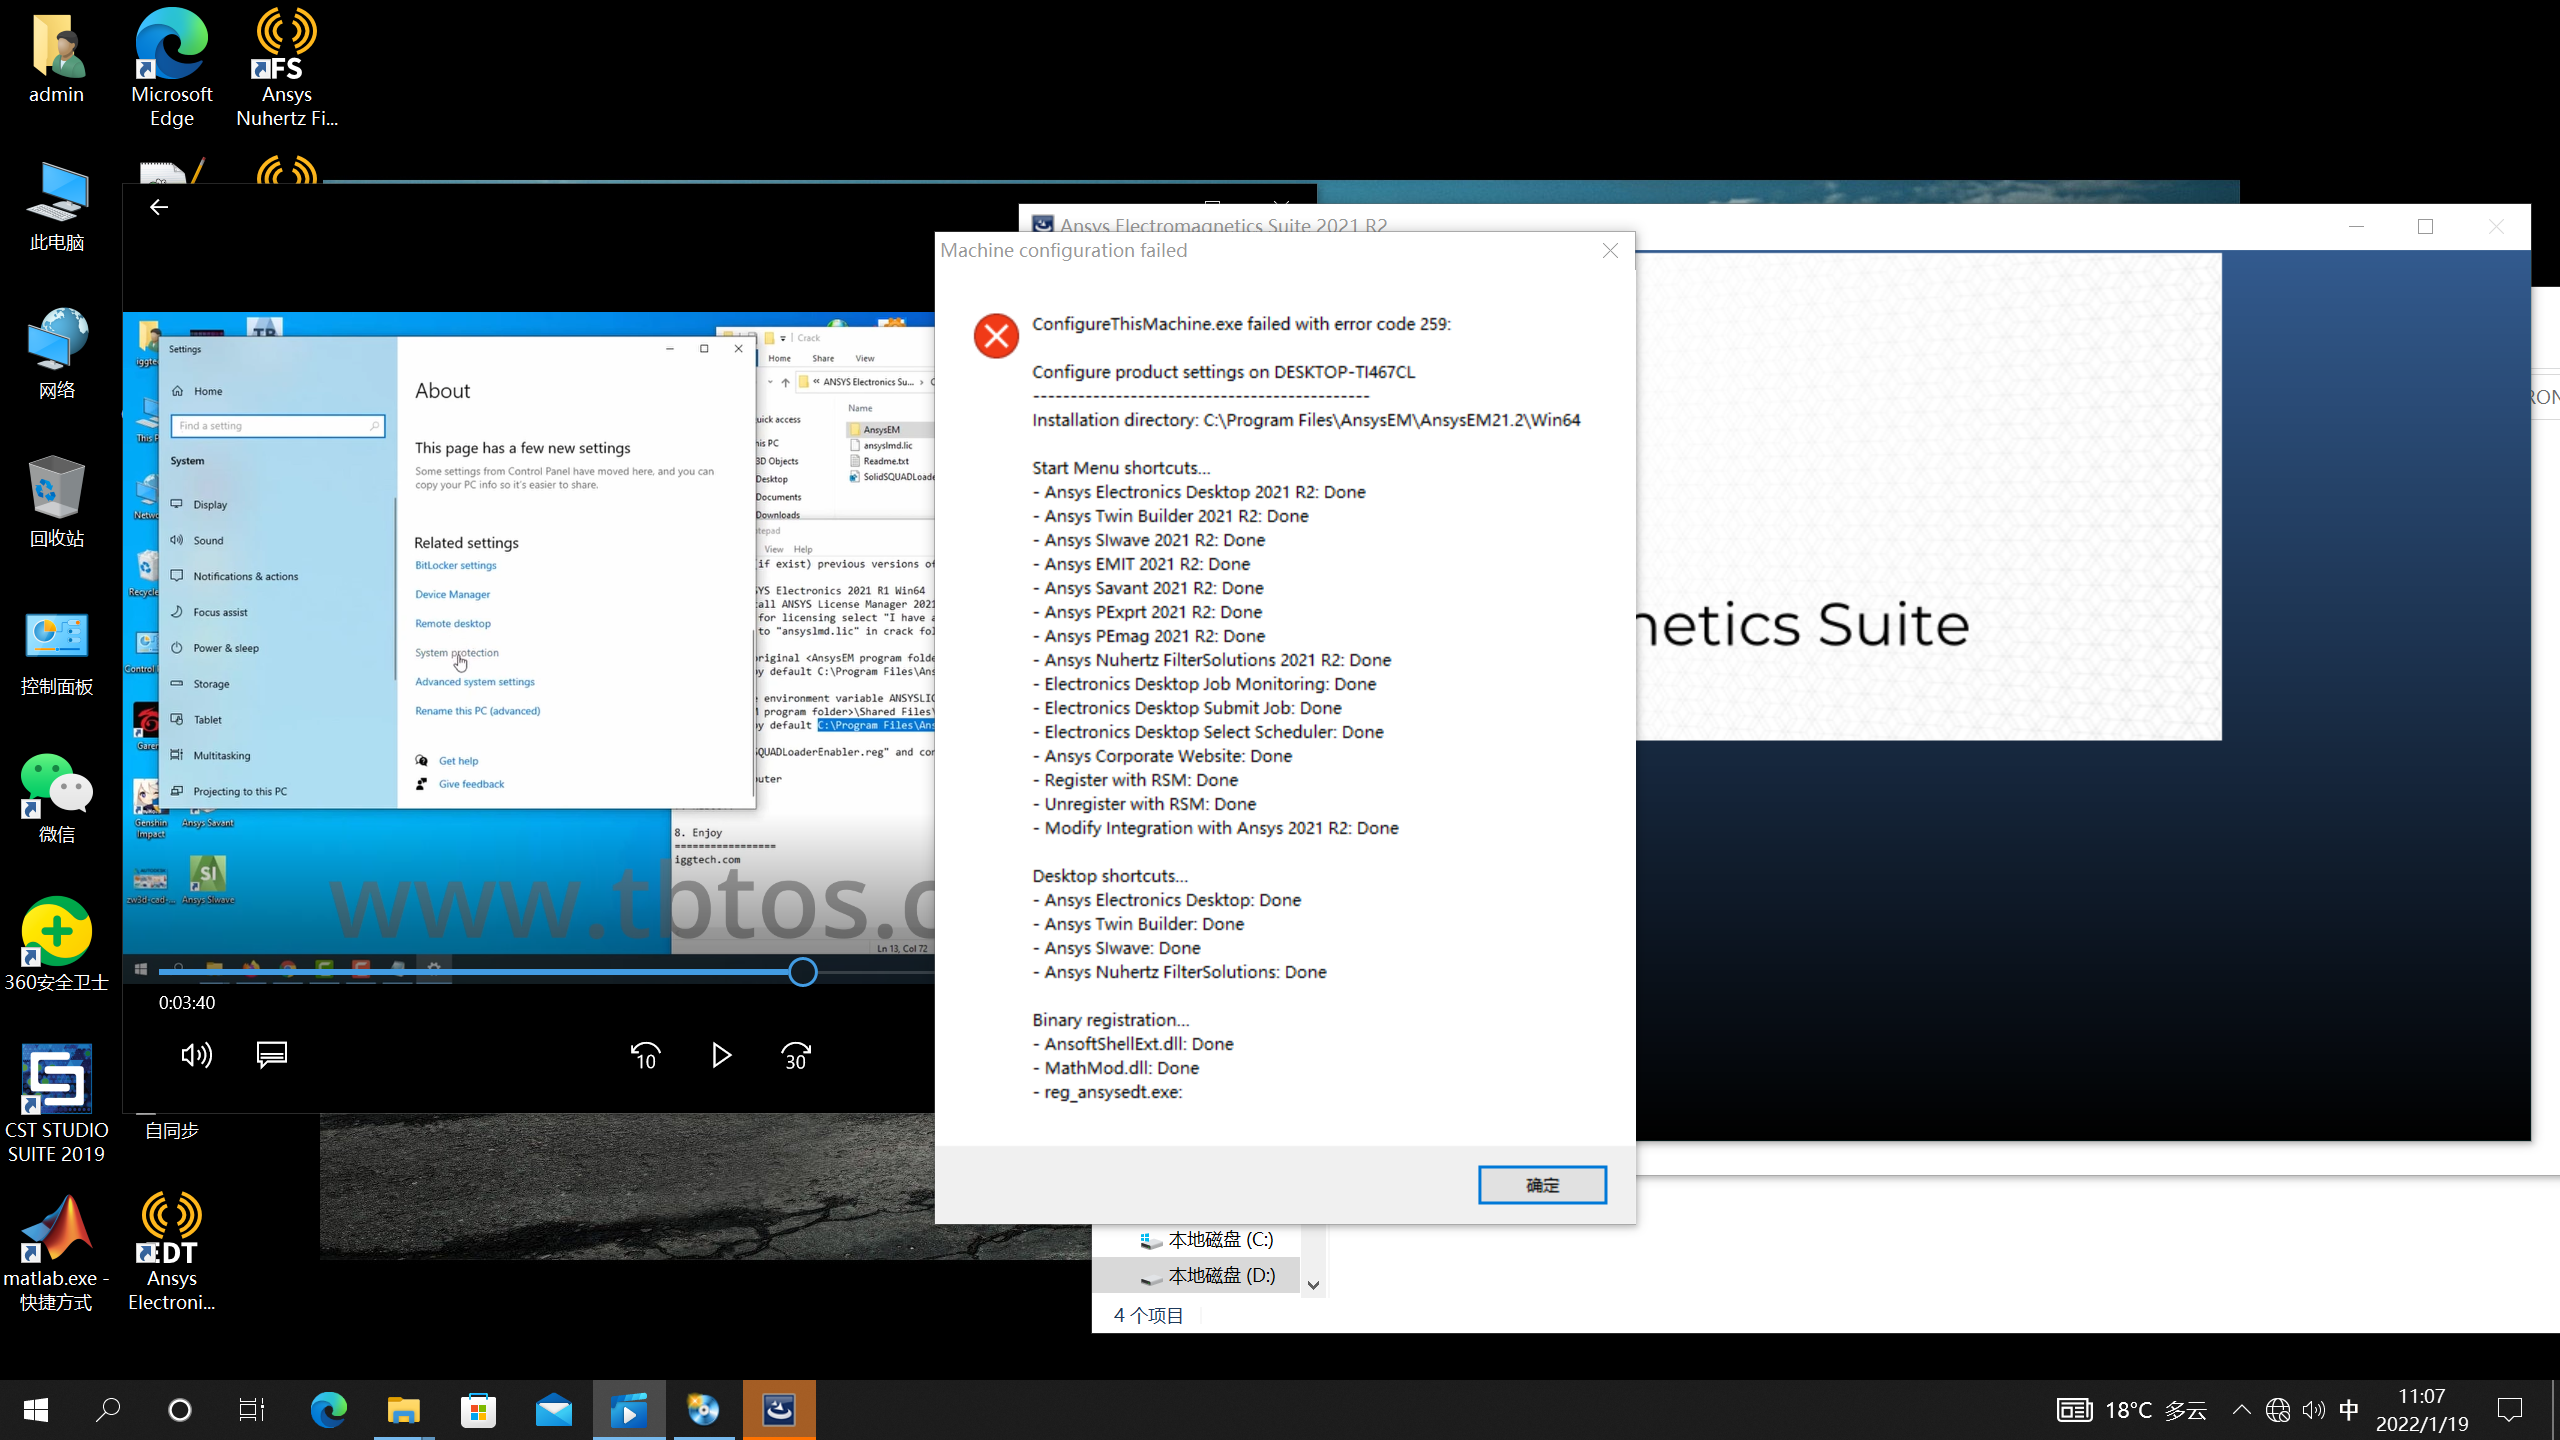This screenshot has width=2560, height=1440.
Task: Open Mail app from taskbar
Action: pyautogui.click(x=553, y=1410)
